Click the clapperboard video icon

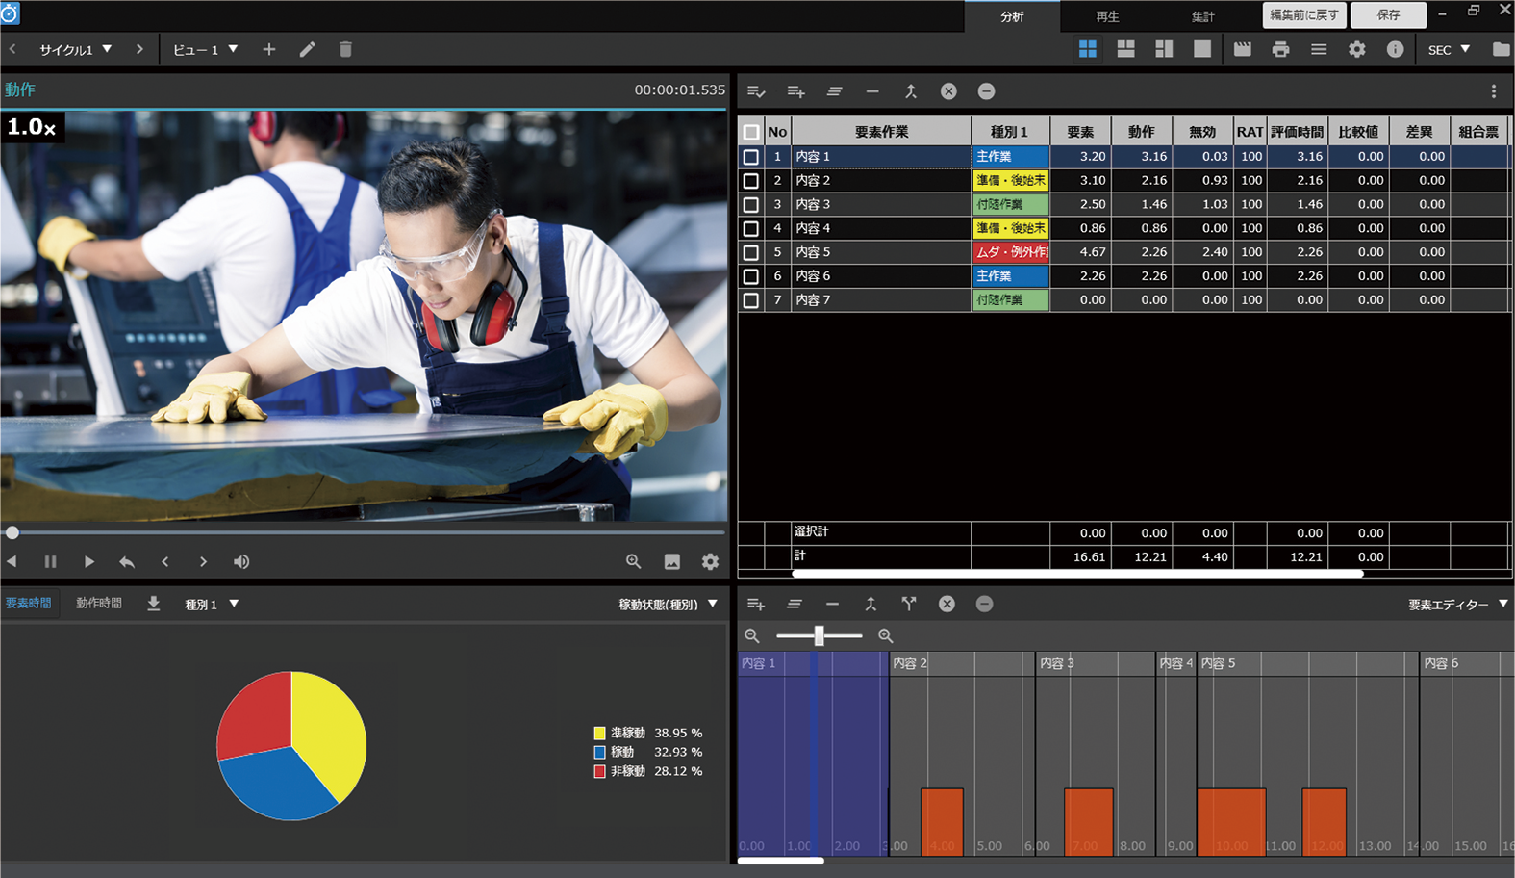point(1242,49)
